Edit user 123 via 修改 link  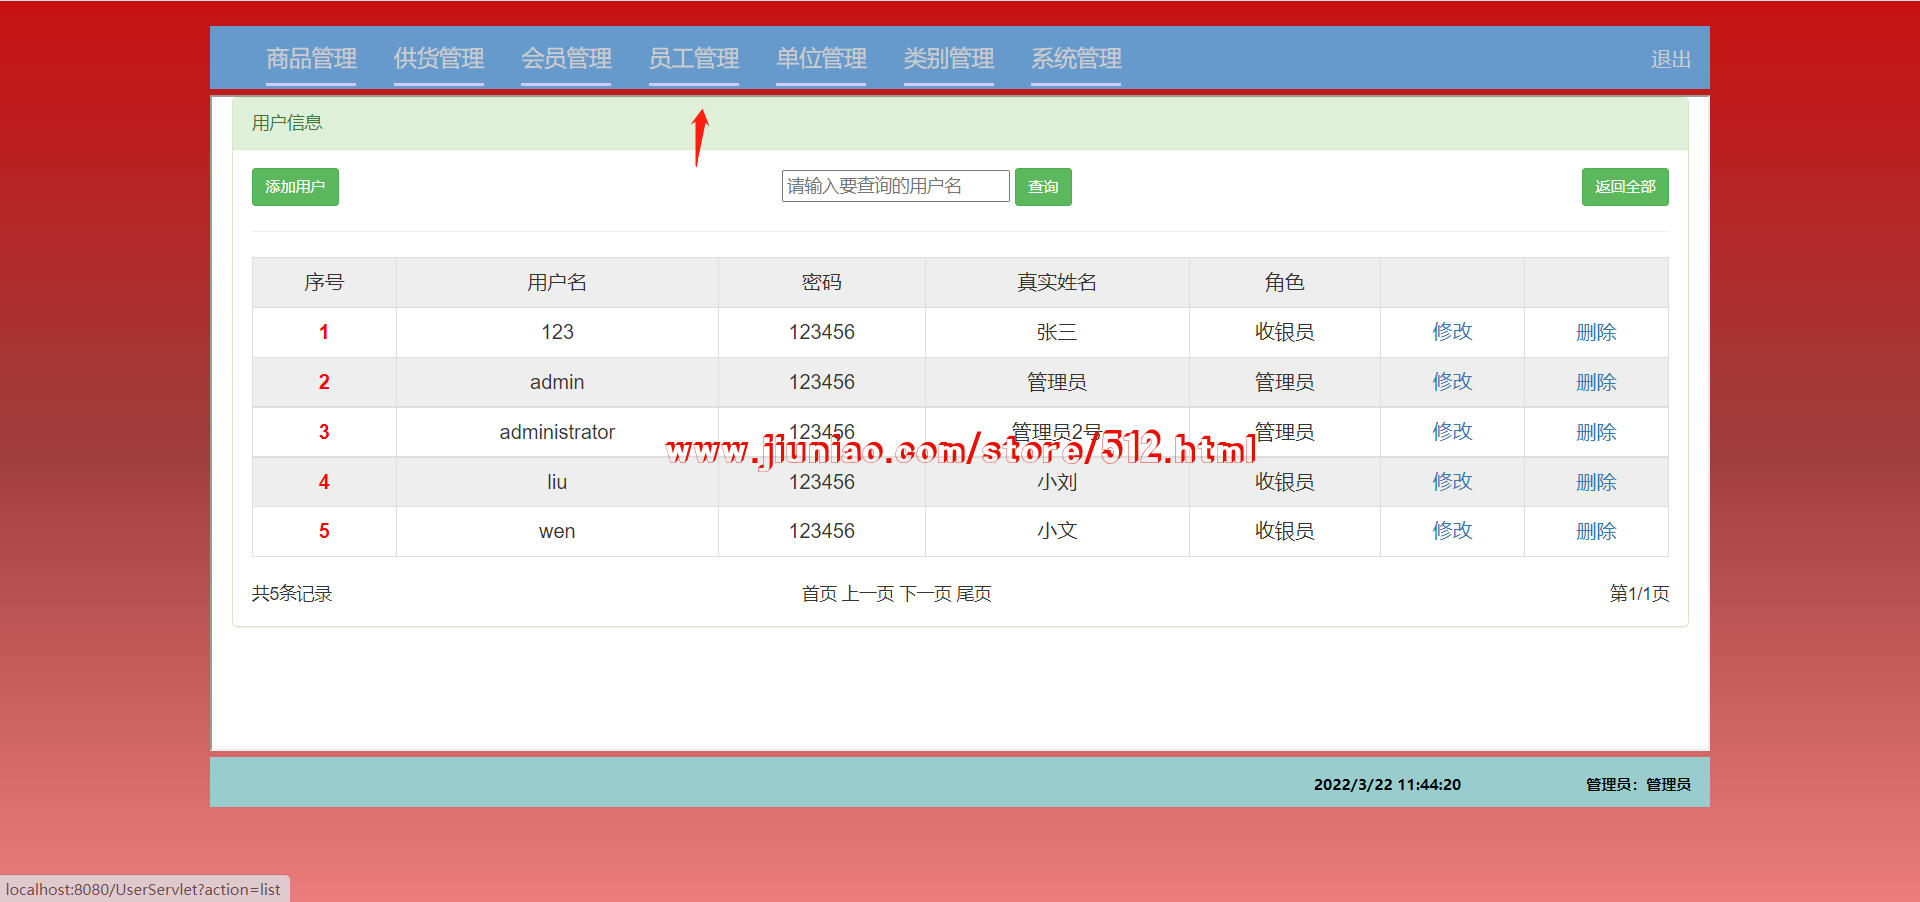tap(1452, 332)
